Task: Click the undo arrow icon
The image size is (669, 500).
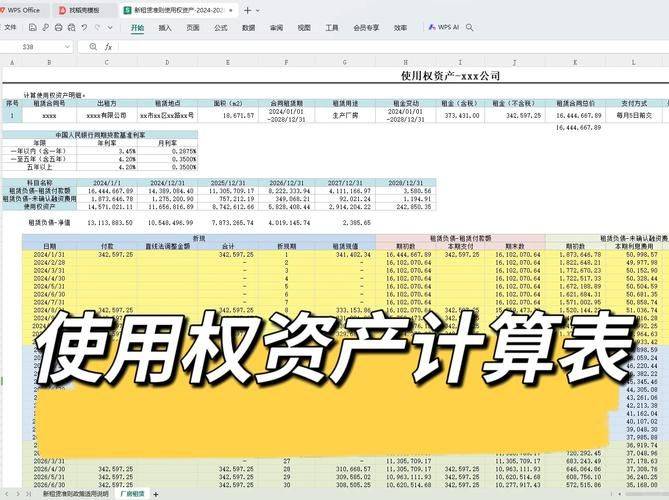Action: [x=84, y=27]
